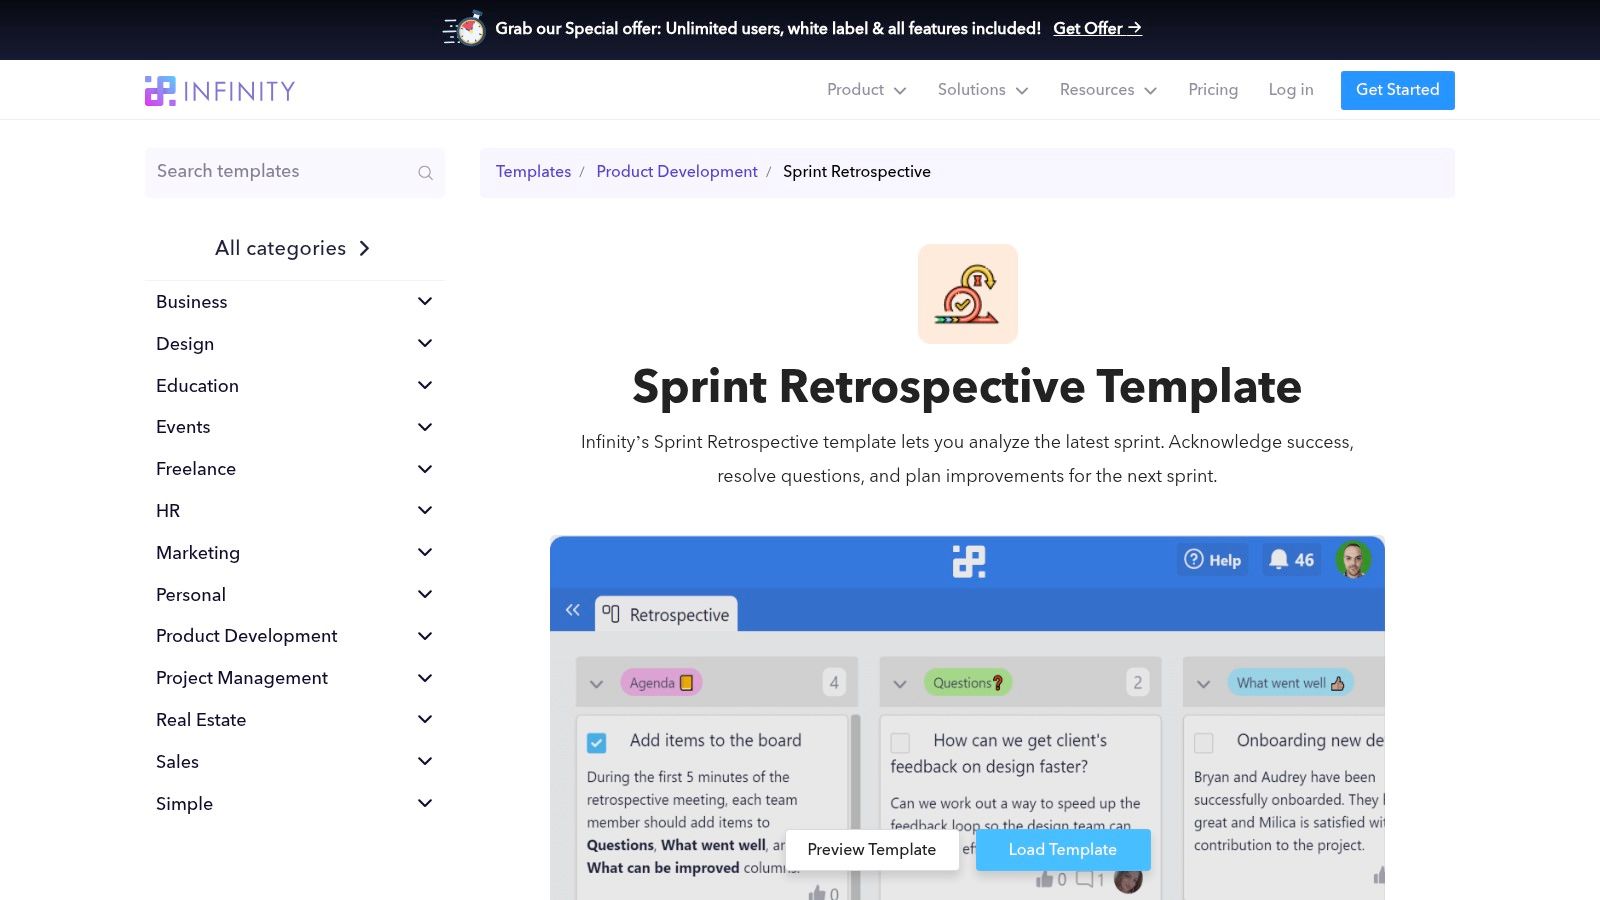This screenshot has width=1600, height=900.
Task: Expand the Marketing category
Action: (425, 552)
